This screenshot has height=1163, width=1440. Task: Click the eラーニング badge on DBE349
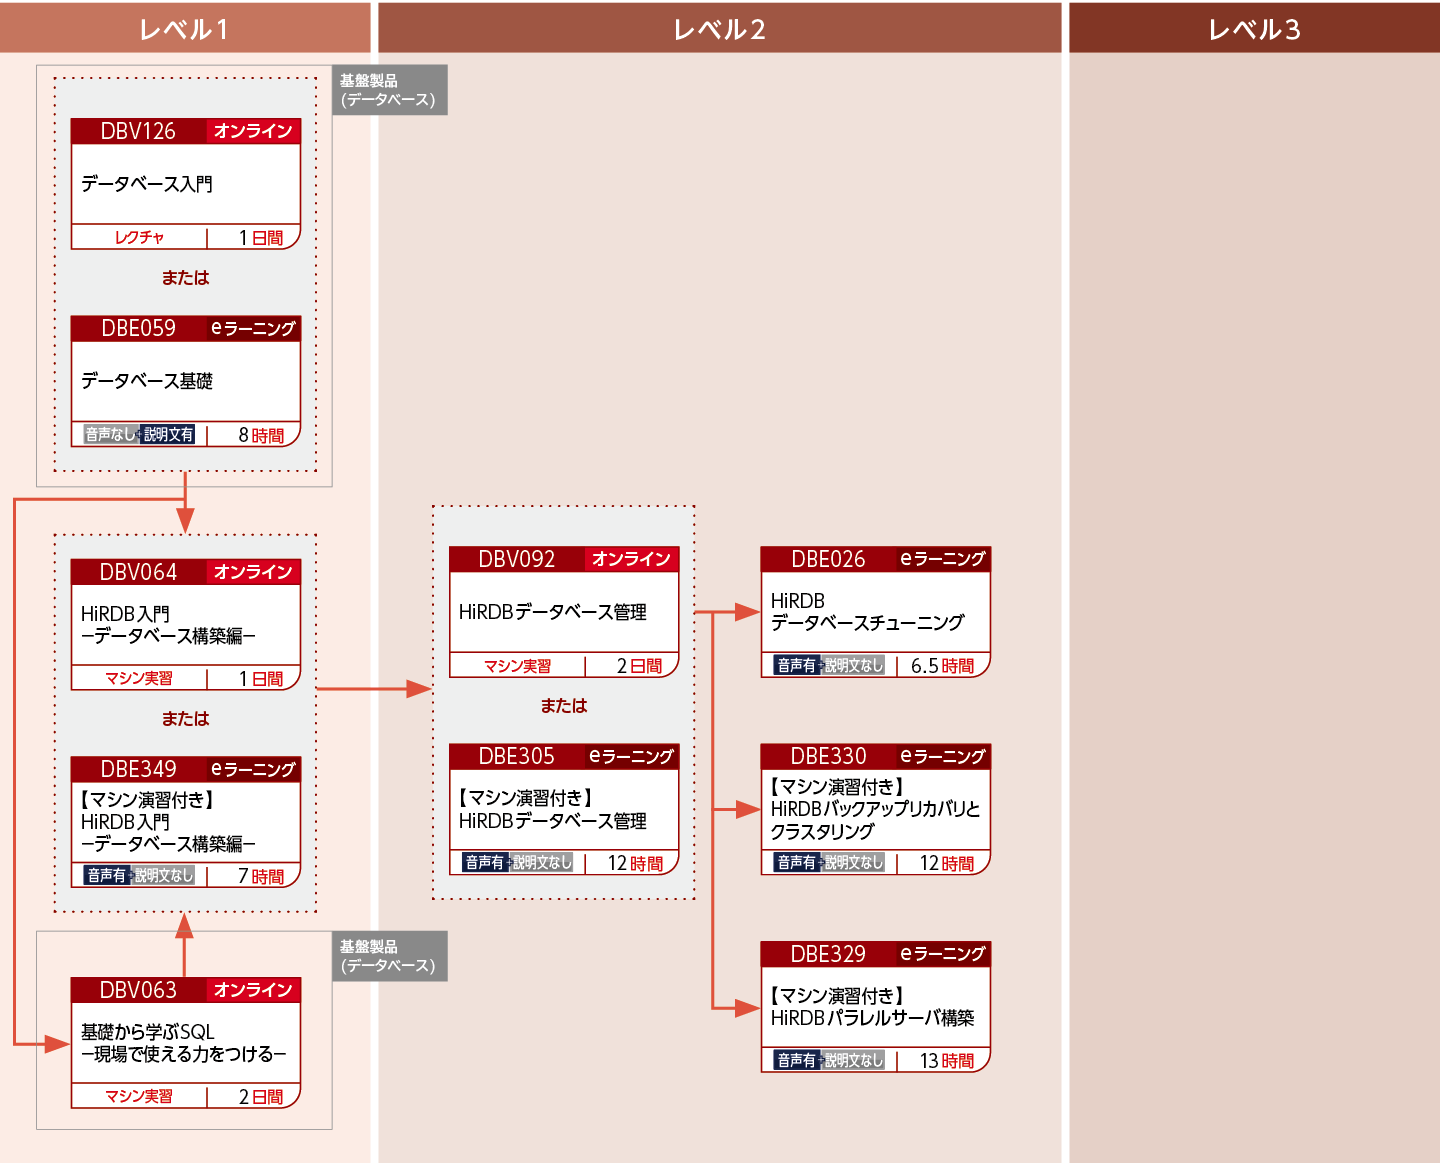[253, 769]
